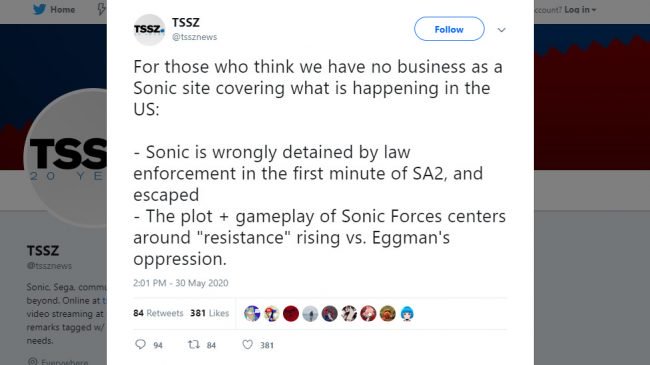Expand tweet options chevron menu
The image size is (650, 365).
pyautogui.click(x=501, y=30)
